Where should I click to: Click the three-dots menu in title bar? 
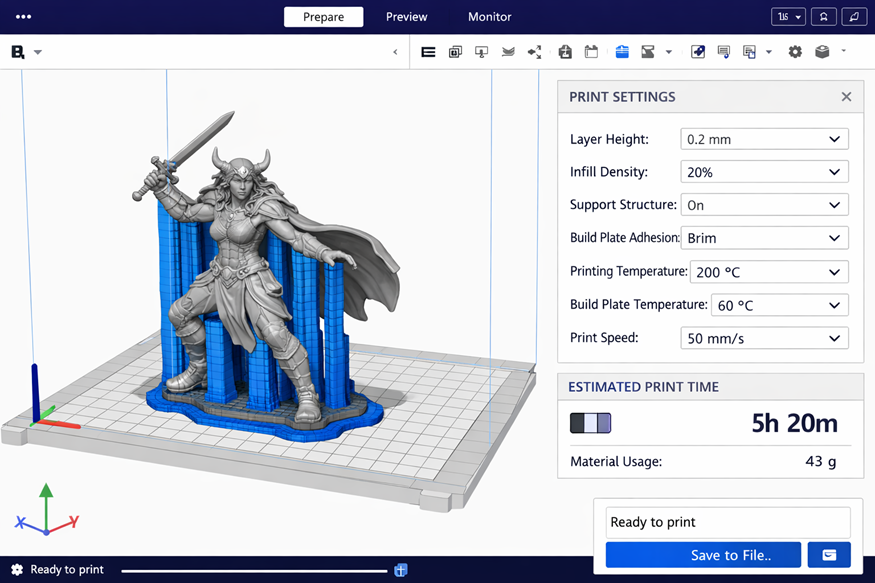[x=24, y=17]
